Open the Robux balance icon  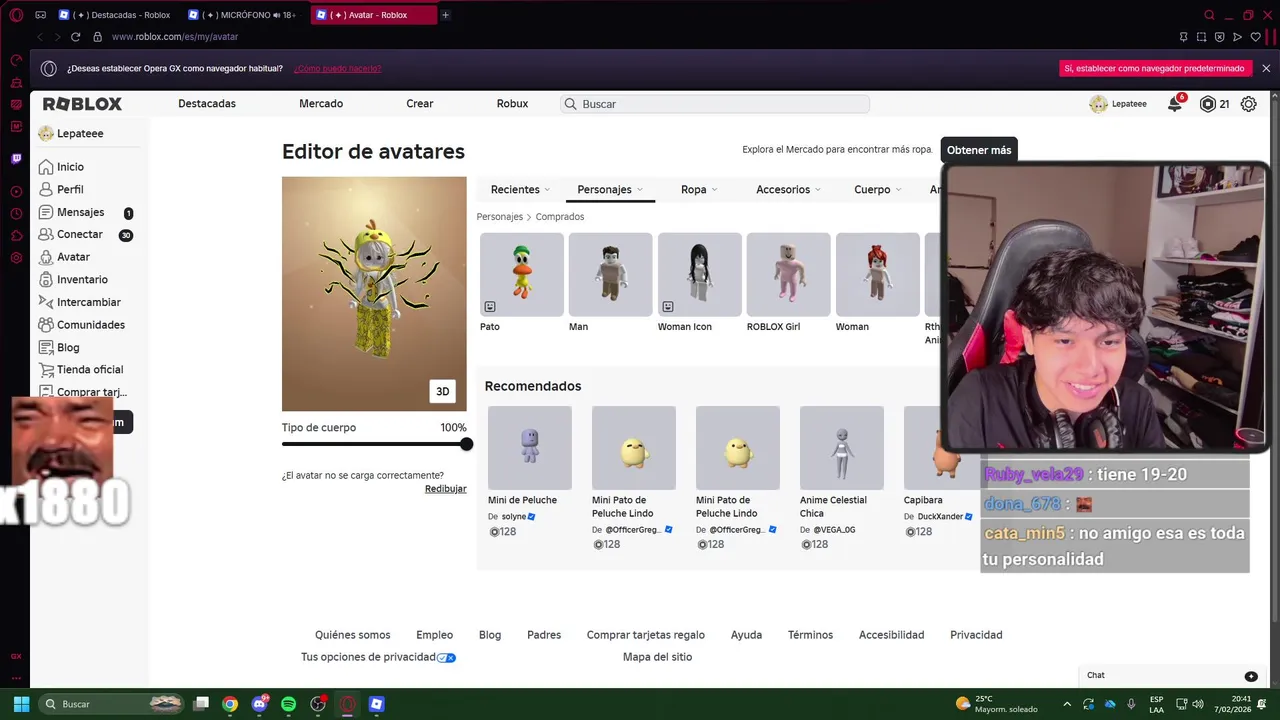1208,104
